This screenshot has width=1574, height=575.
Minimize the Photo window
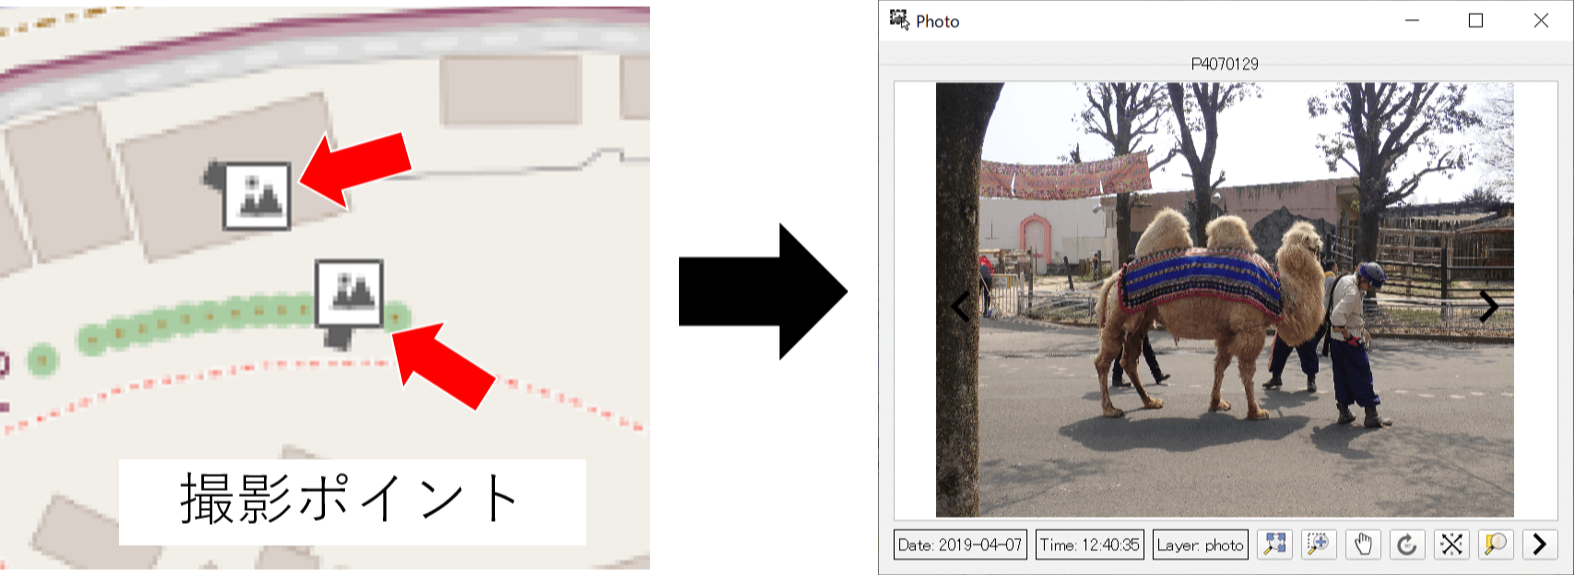tap(1412, 20)
